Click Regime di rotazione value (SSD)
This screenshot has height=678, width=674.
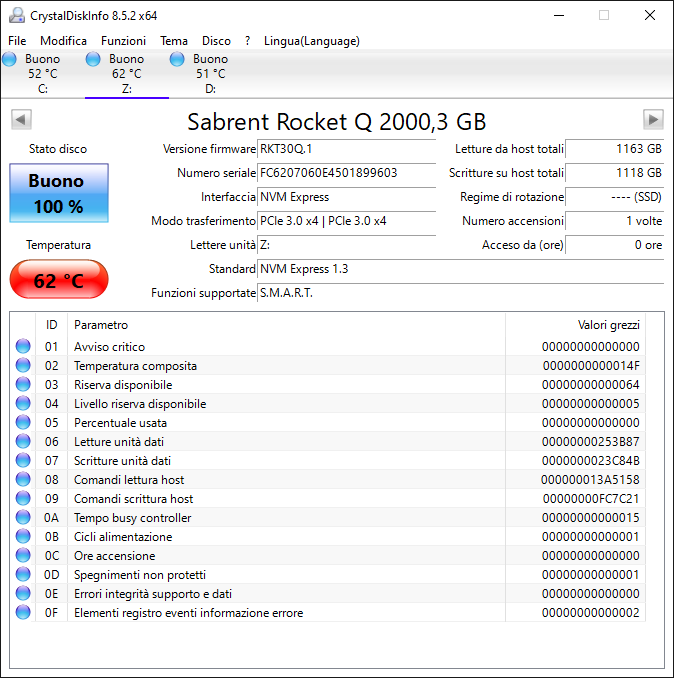click(614, 197)
